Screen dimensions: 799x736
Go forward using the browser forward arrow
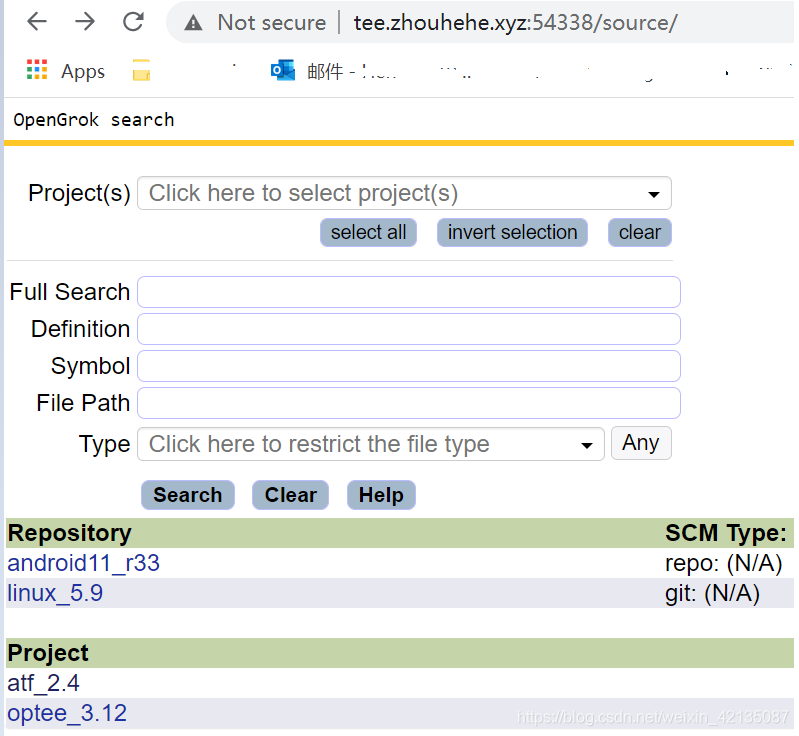point(85,21)
